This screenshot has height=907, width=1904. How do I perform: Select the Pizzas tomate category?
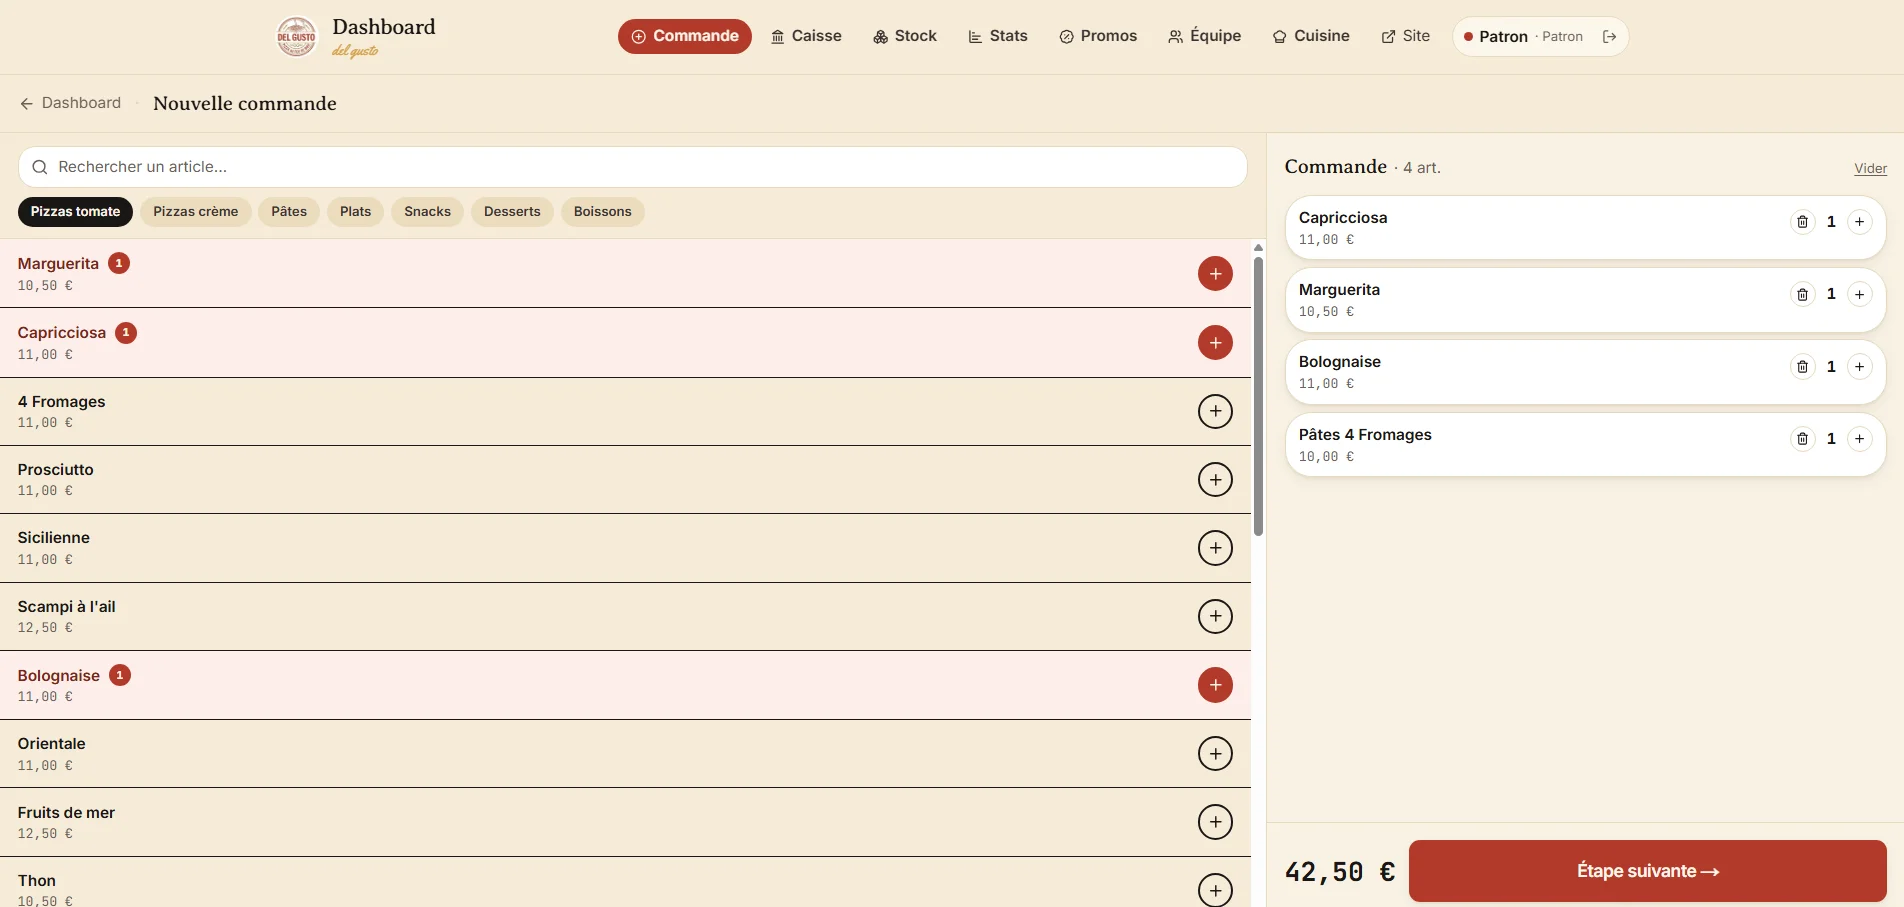[x=75, y=212]
